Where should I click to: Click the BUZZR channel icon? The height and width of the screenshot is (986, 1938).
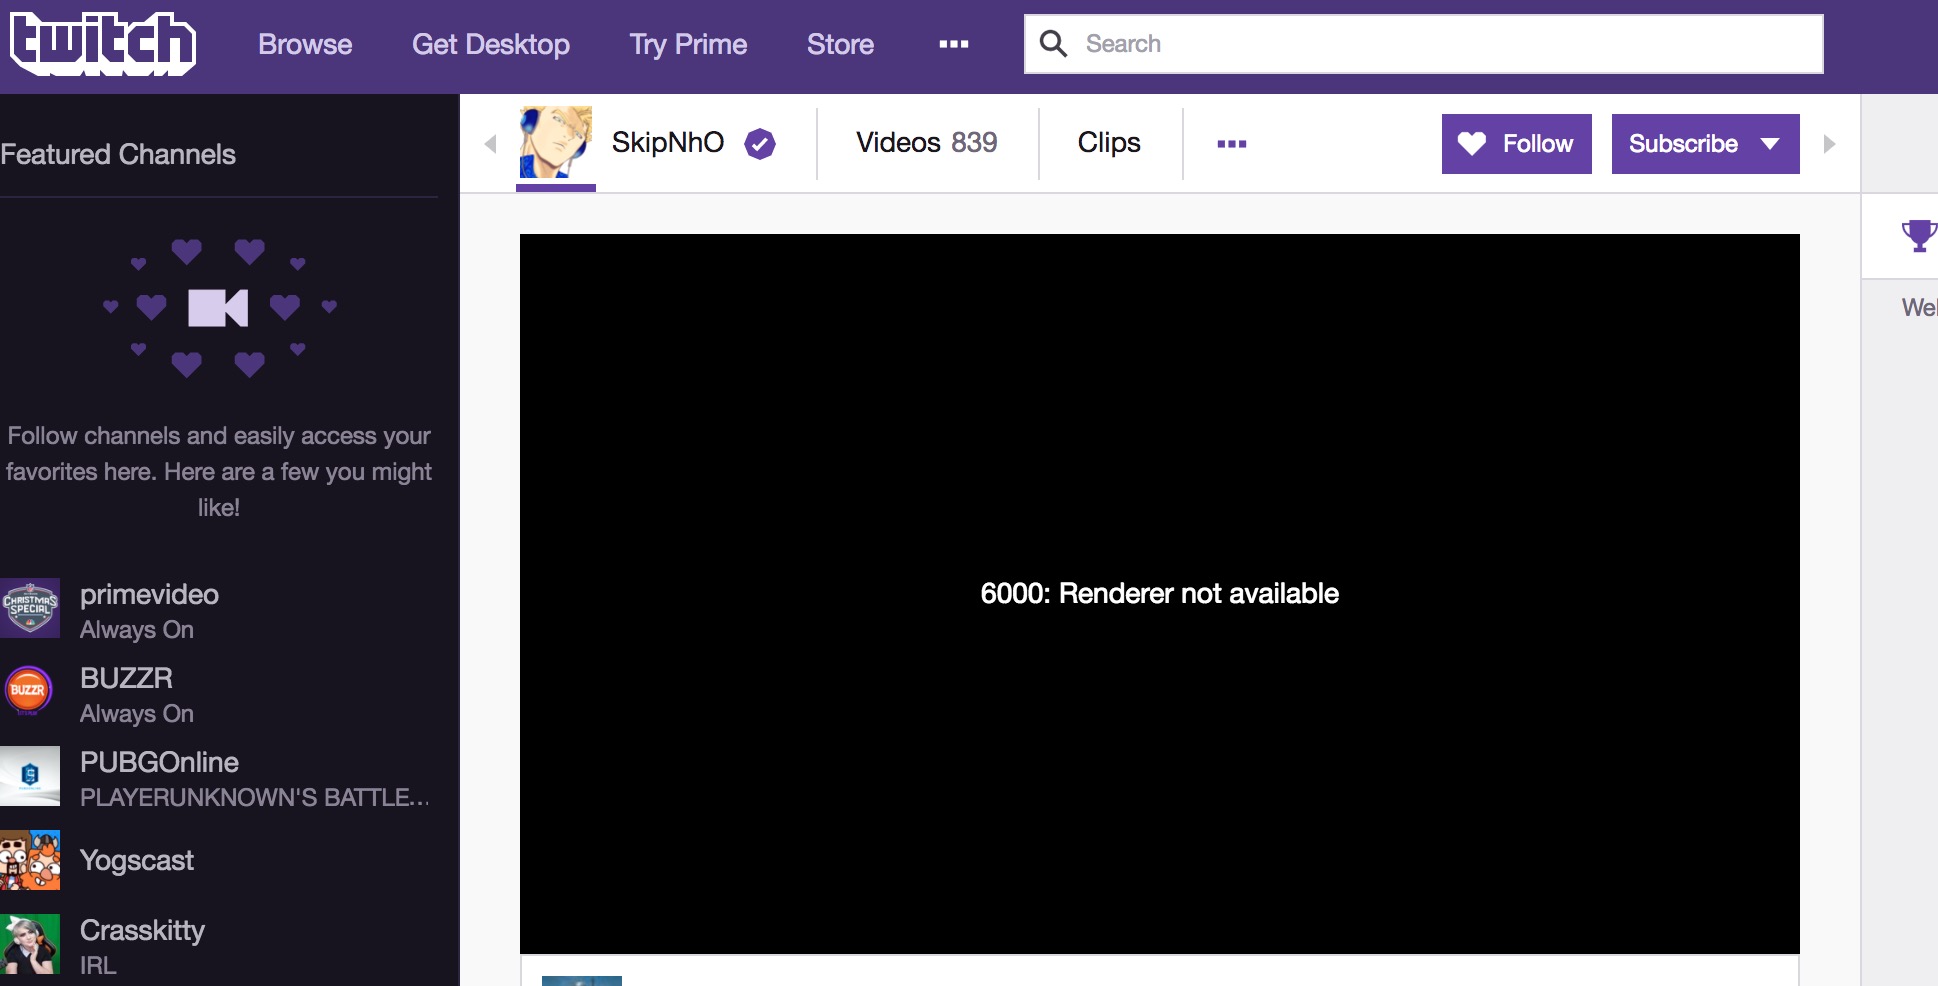(31, 691)
